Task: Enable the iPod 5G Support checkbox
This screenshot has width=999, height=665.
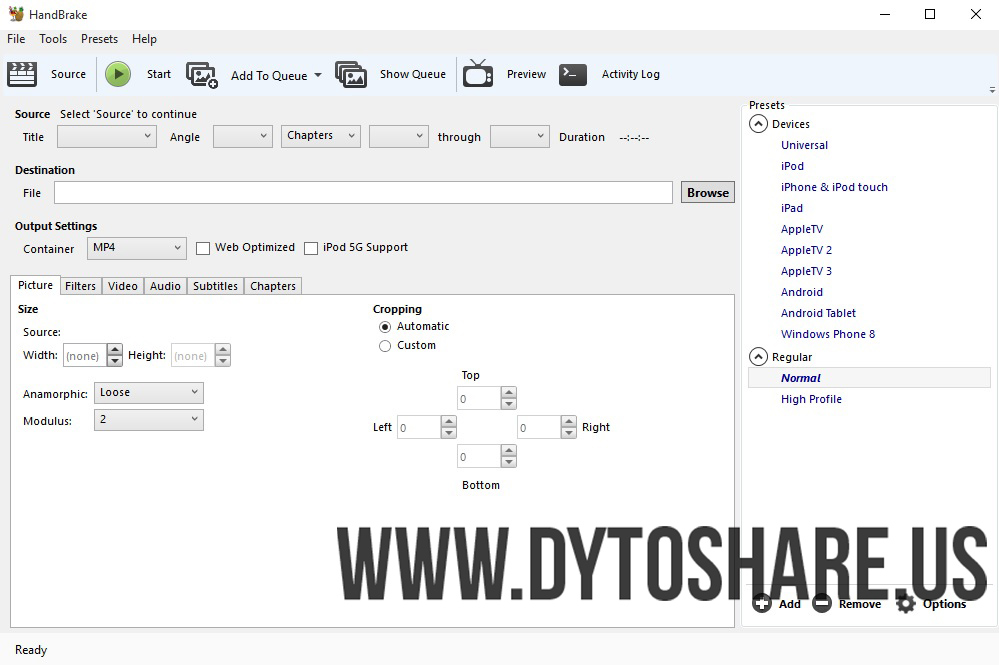Action: pos(311,248)
